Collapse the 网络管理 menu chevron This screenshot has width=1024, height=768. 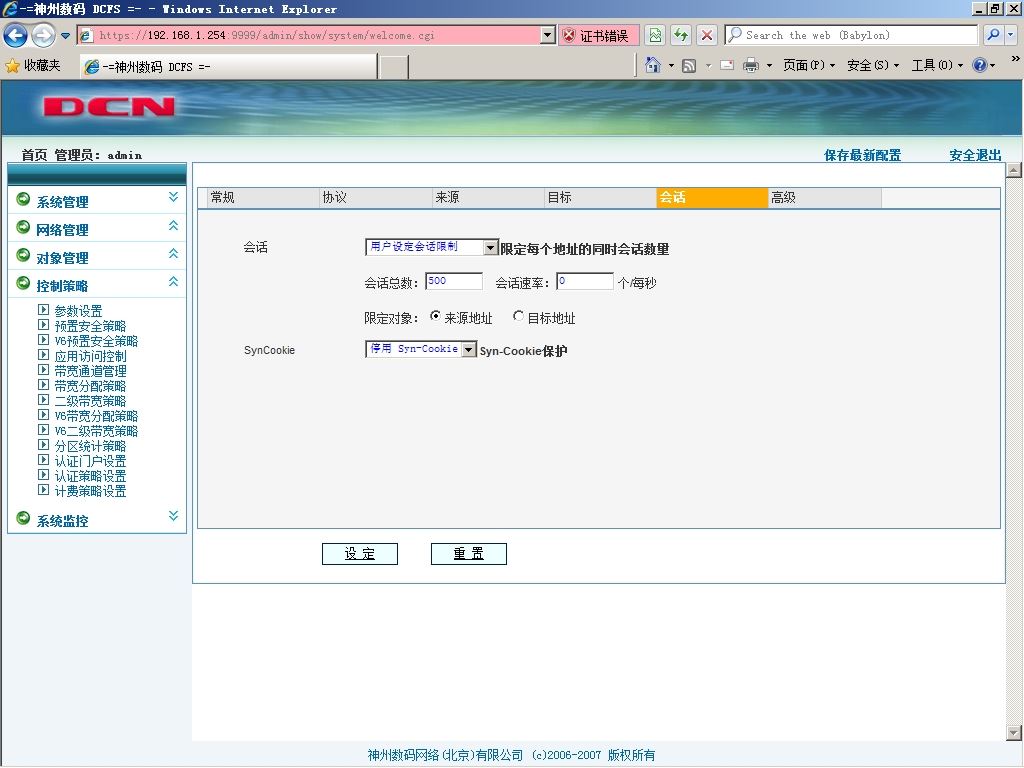pyautogui.click(x=173, y=225)
